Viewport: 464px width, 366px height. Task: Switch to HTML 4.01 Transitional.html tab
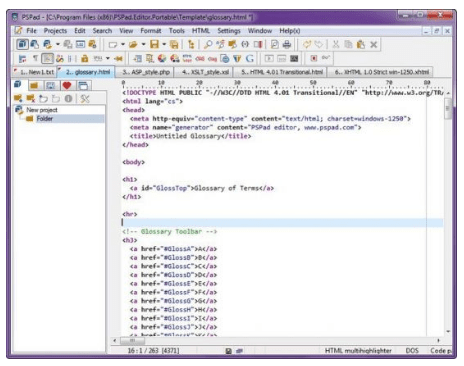[x=280, y=72]
